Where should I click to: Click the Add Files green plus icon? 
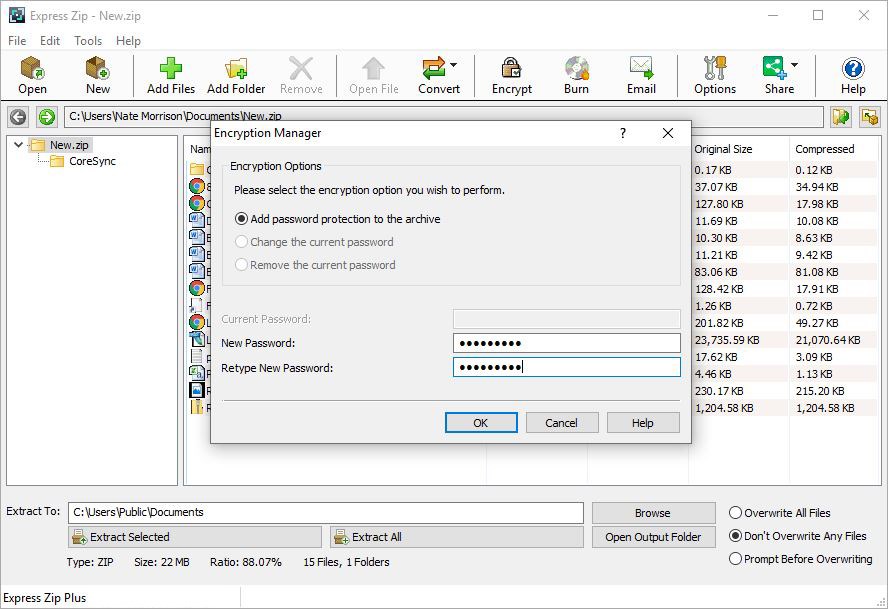pos(170,69)
